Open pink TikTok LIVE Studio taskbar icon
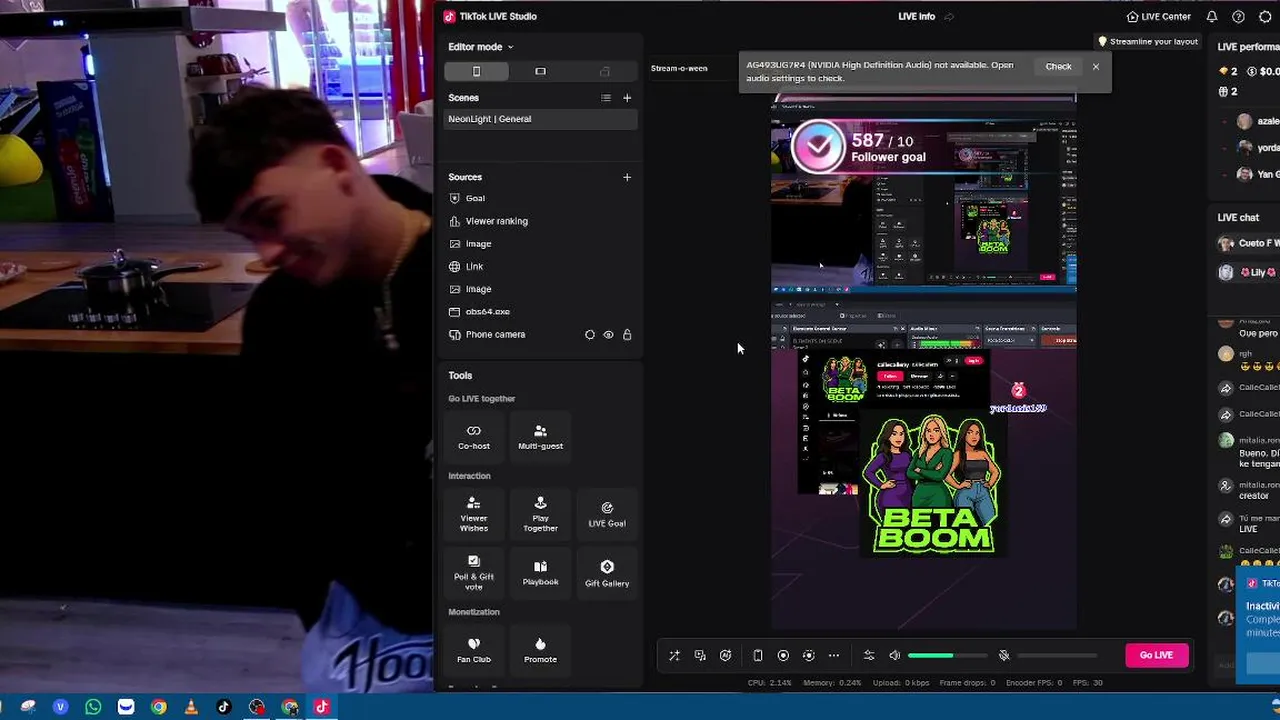The image size is (1280, 720). pyautogui.click(x=321, y=707)
